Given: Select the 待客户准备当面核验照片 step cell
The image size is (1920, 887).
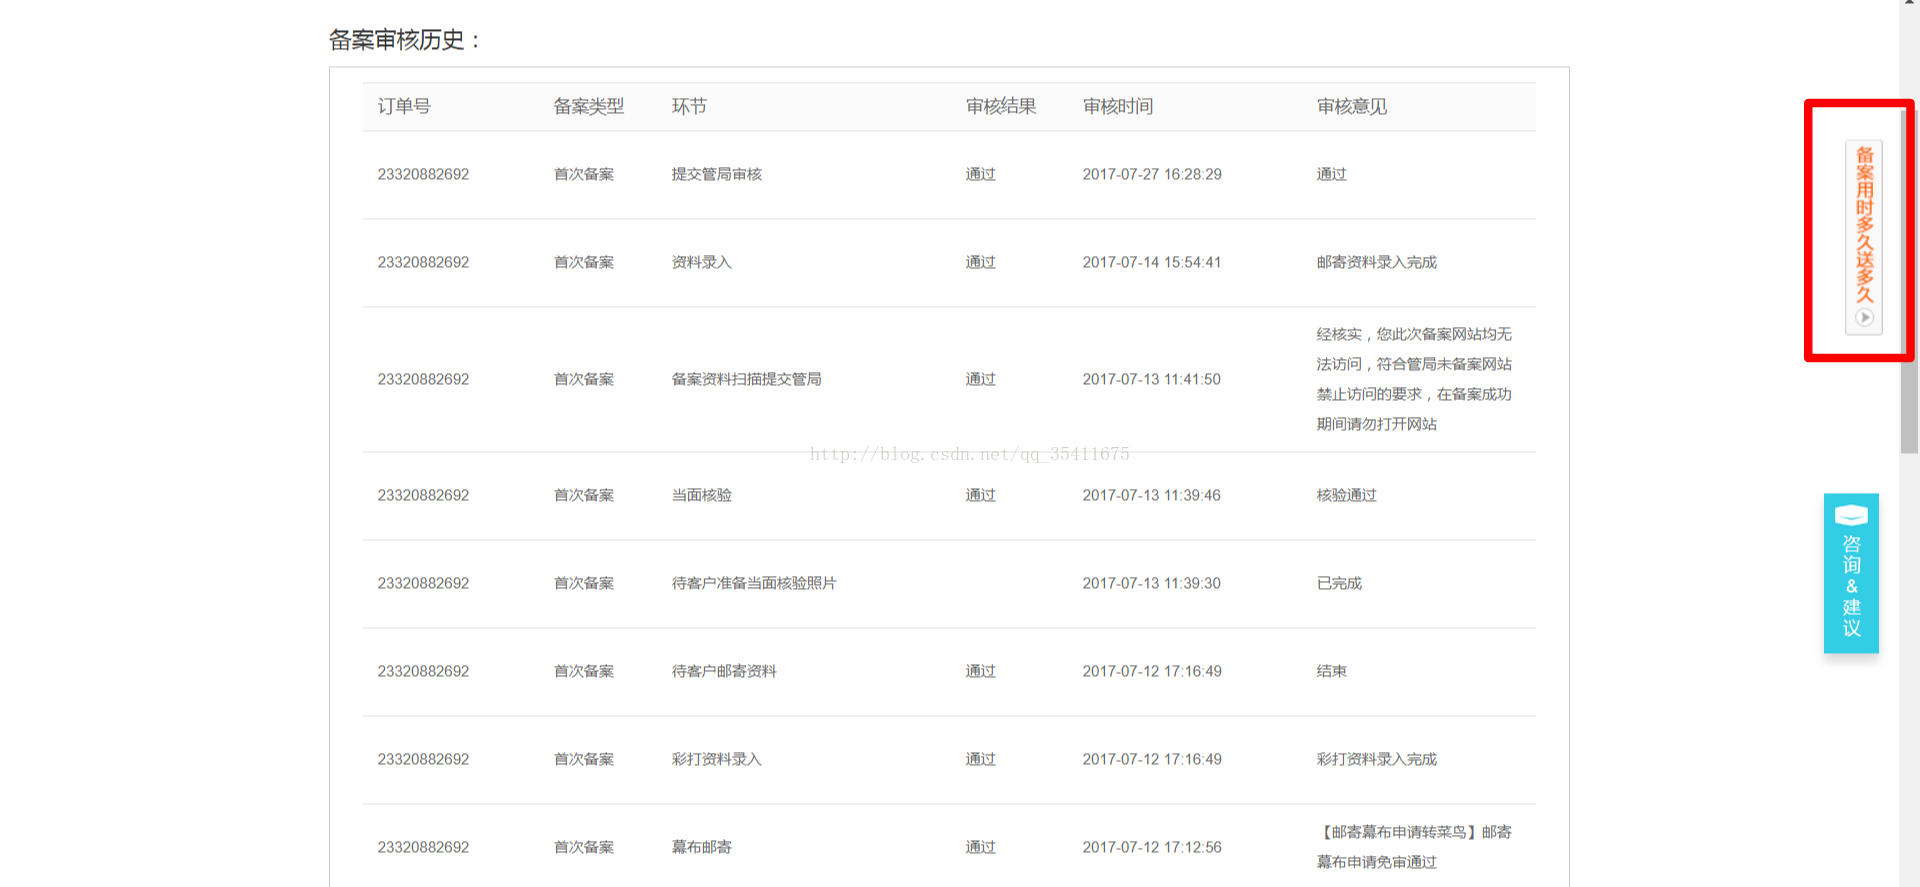Looking at the screenshot, I should click(x=754, y=583).
